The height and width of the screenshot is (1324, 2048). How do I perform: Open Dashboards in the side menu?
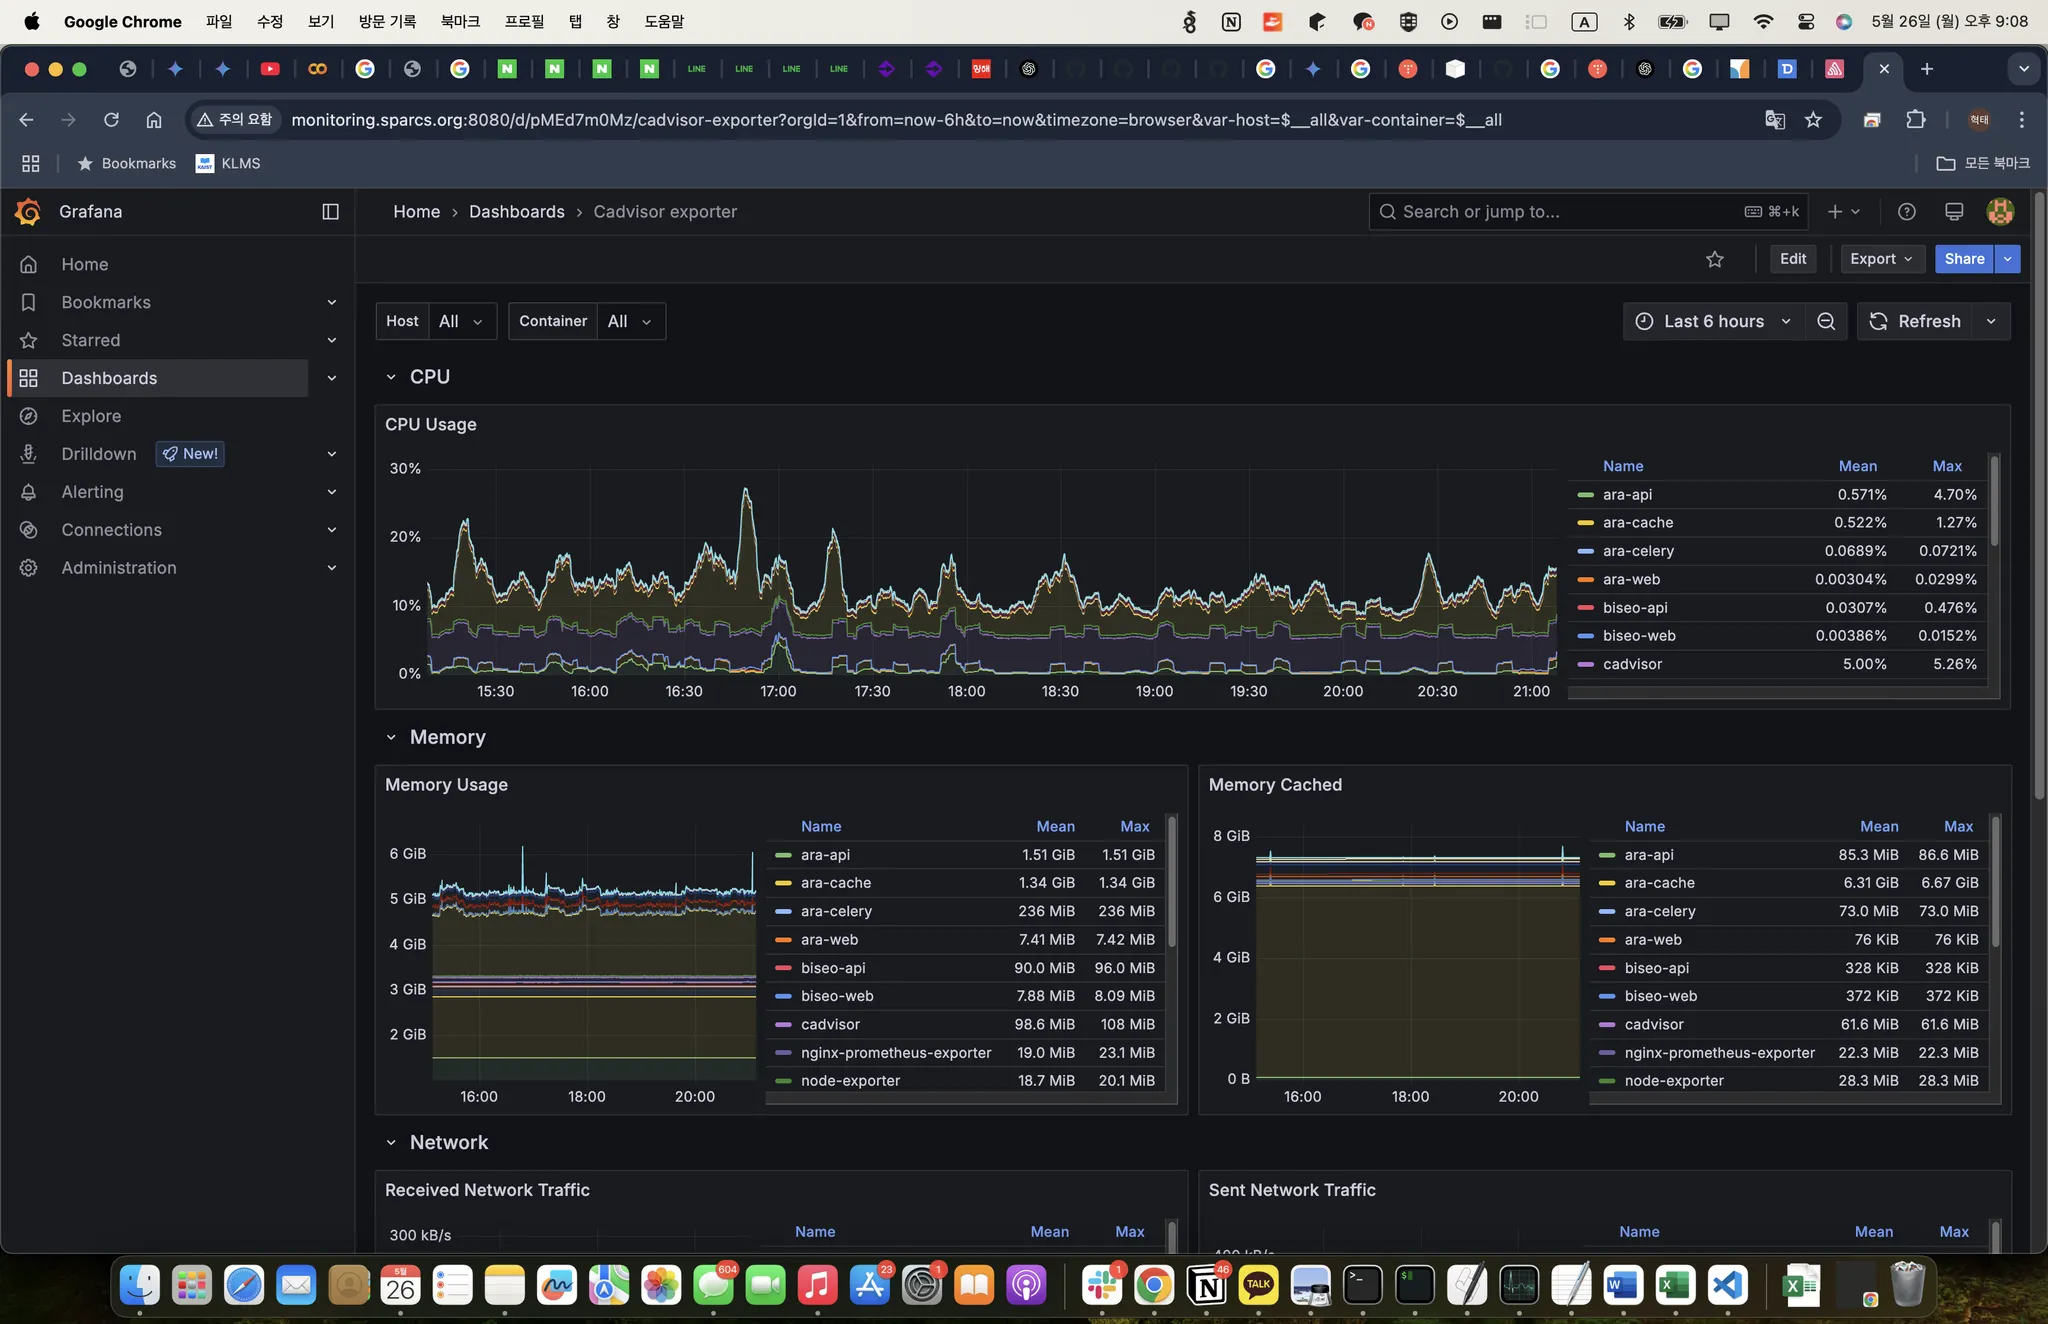109,378
